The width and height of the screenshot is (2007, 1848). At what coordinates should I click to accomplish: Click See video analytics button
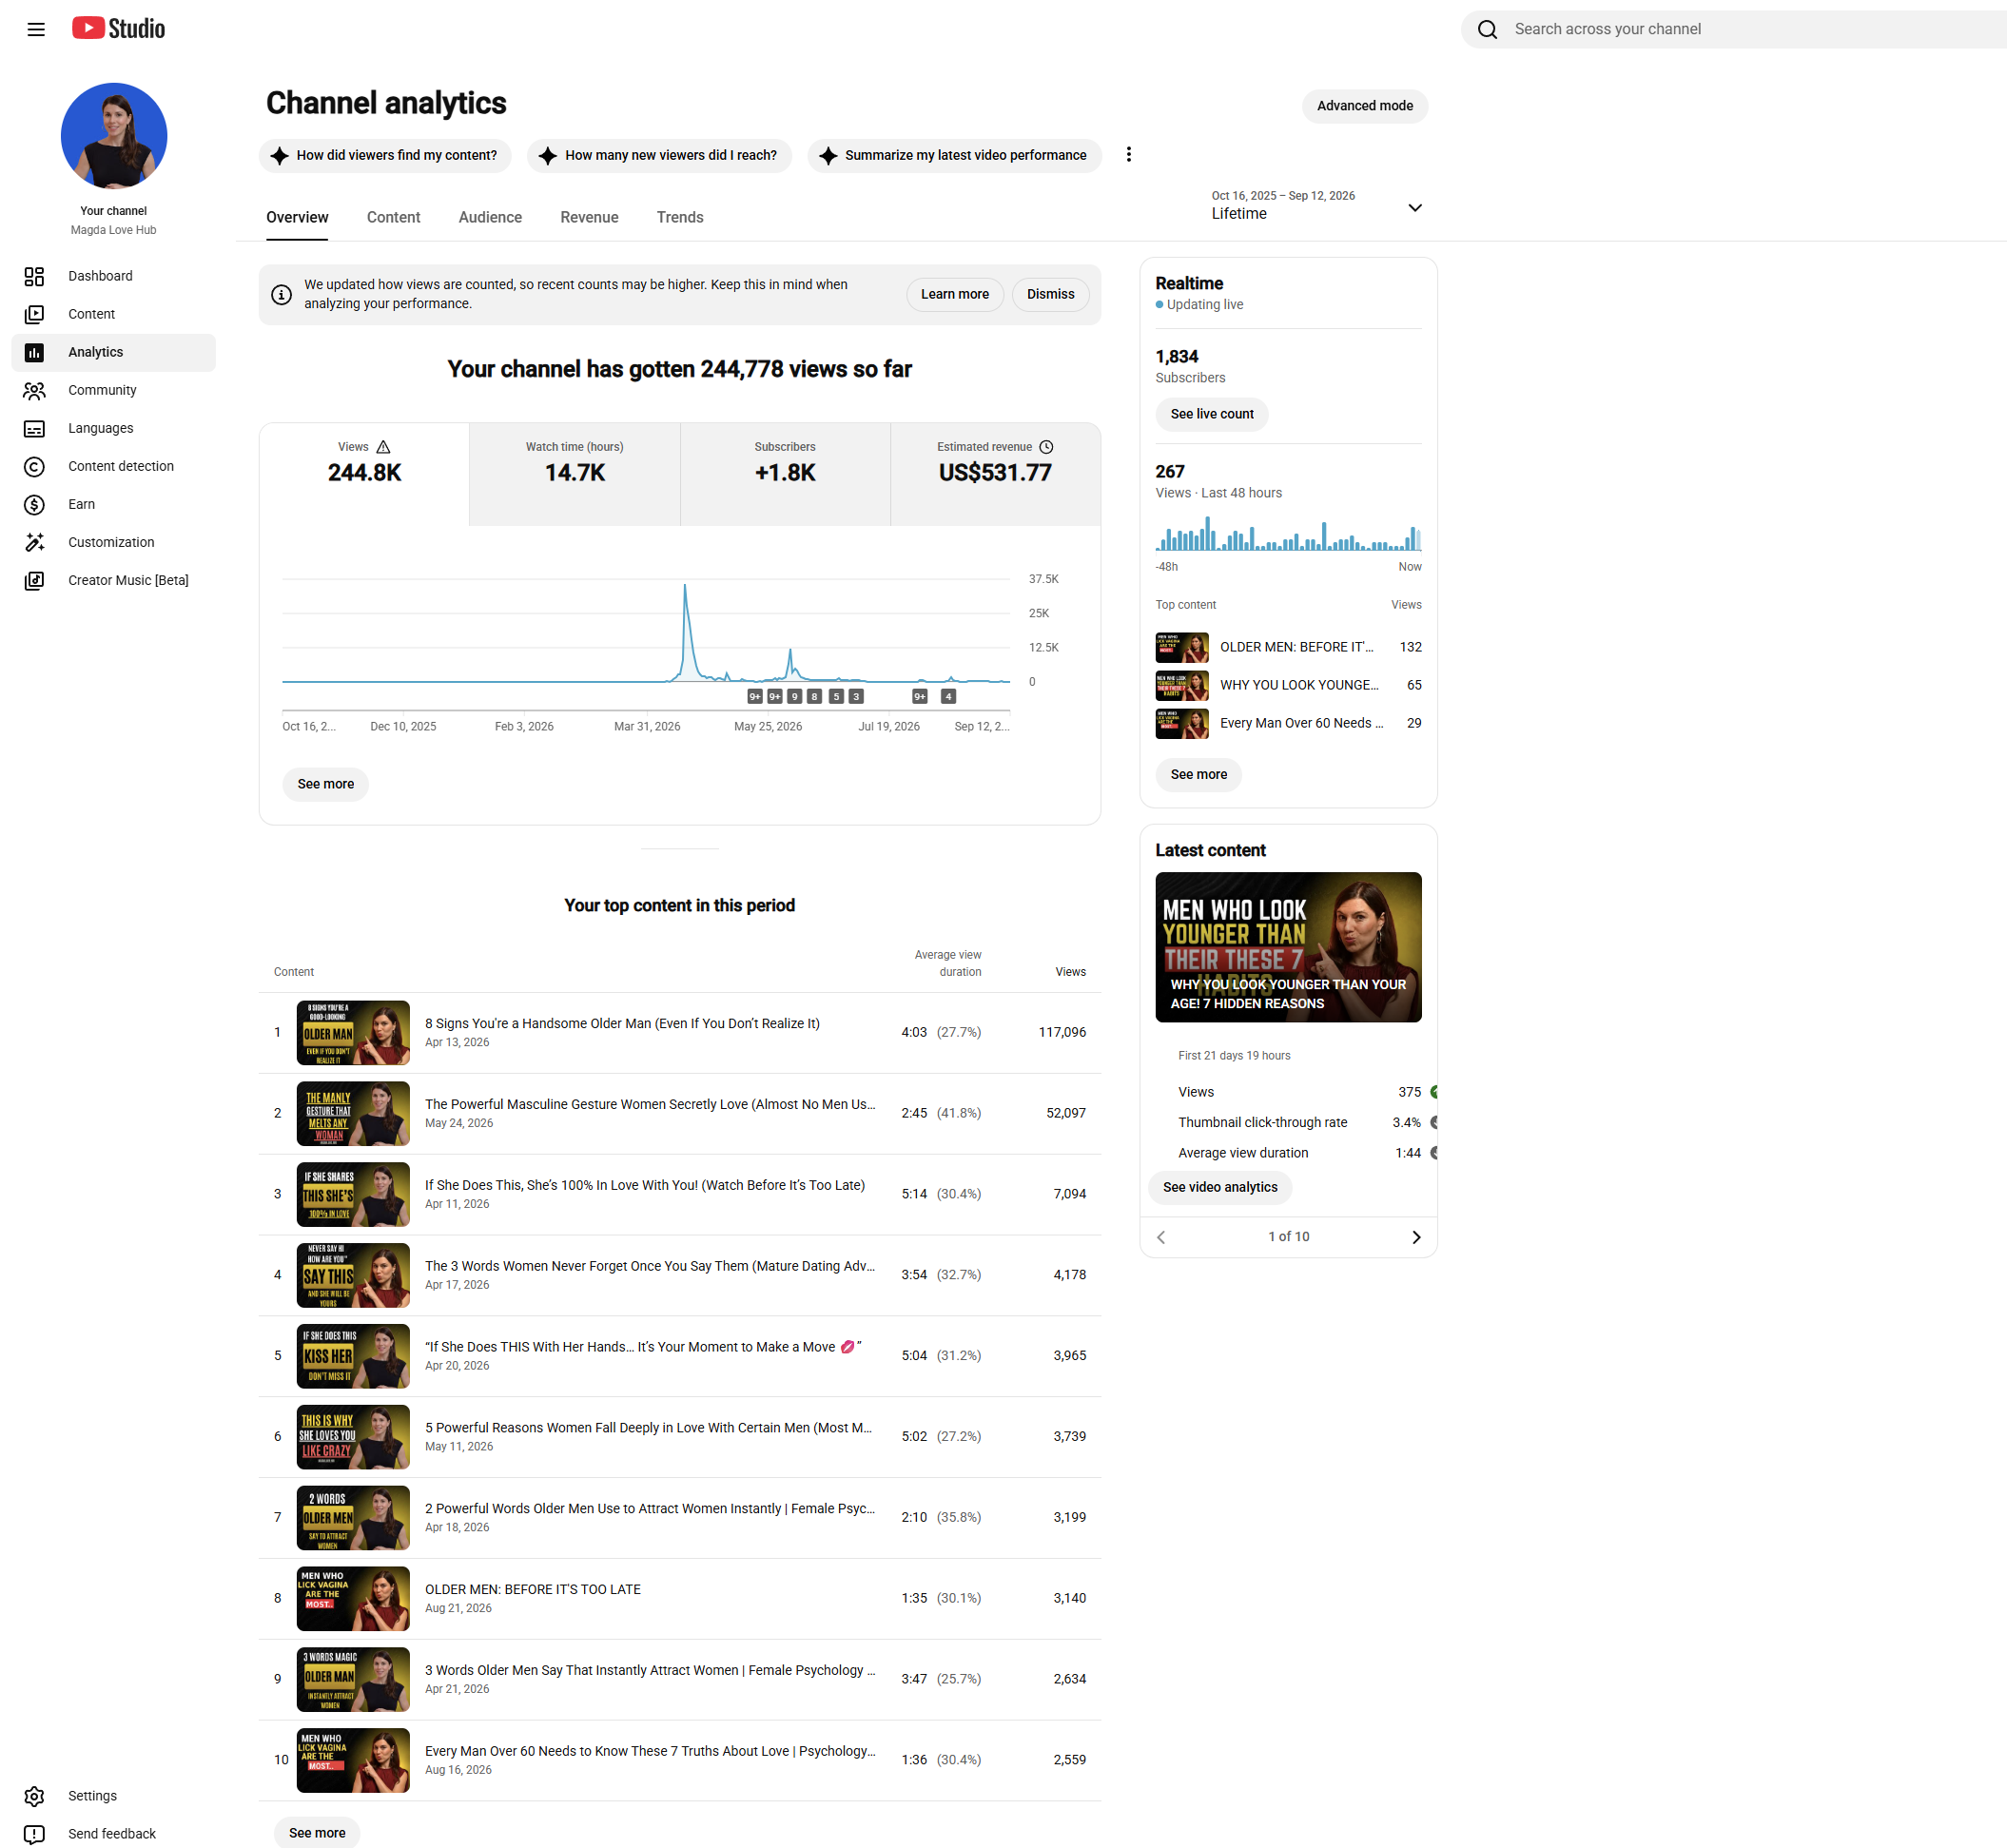1220,1187
